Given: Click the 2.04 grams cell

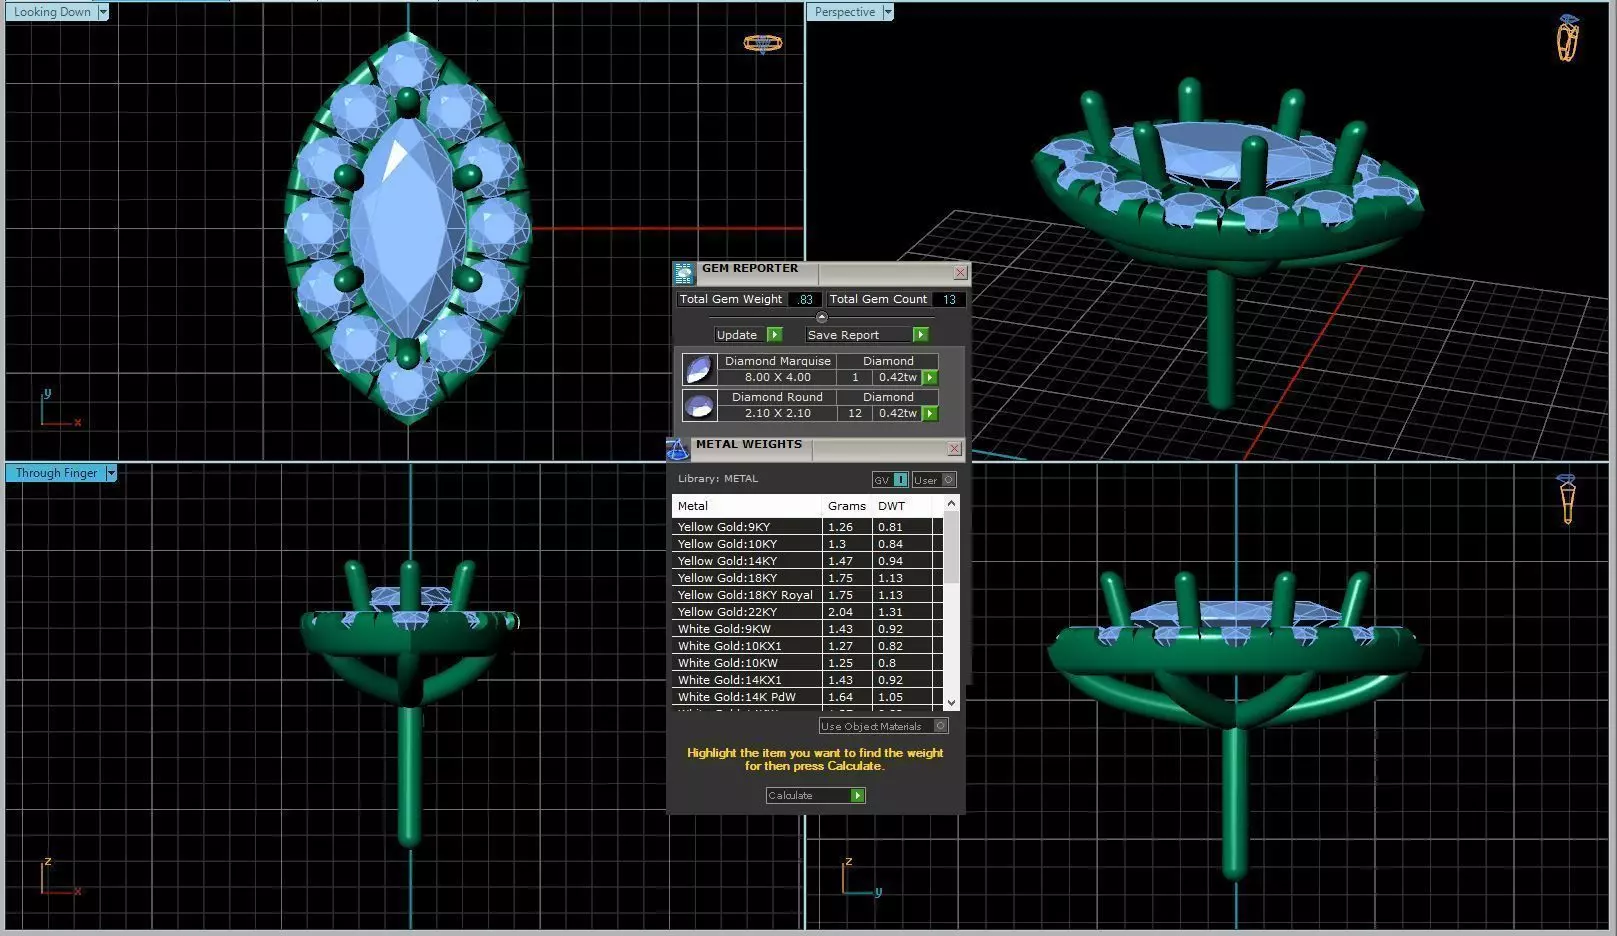Looking at the screenshot, I should click(847, 612).
